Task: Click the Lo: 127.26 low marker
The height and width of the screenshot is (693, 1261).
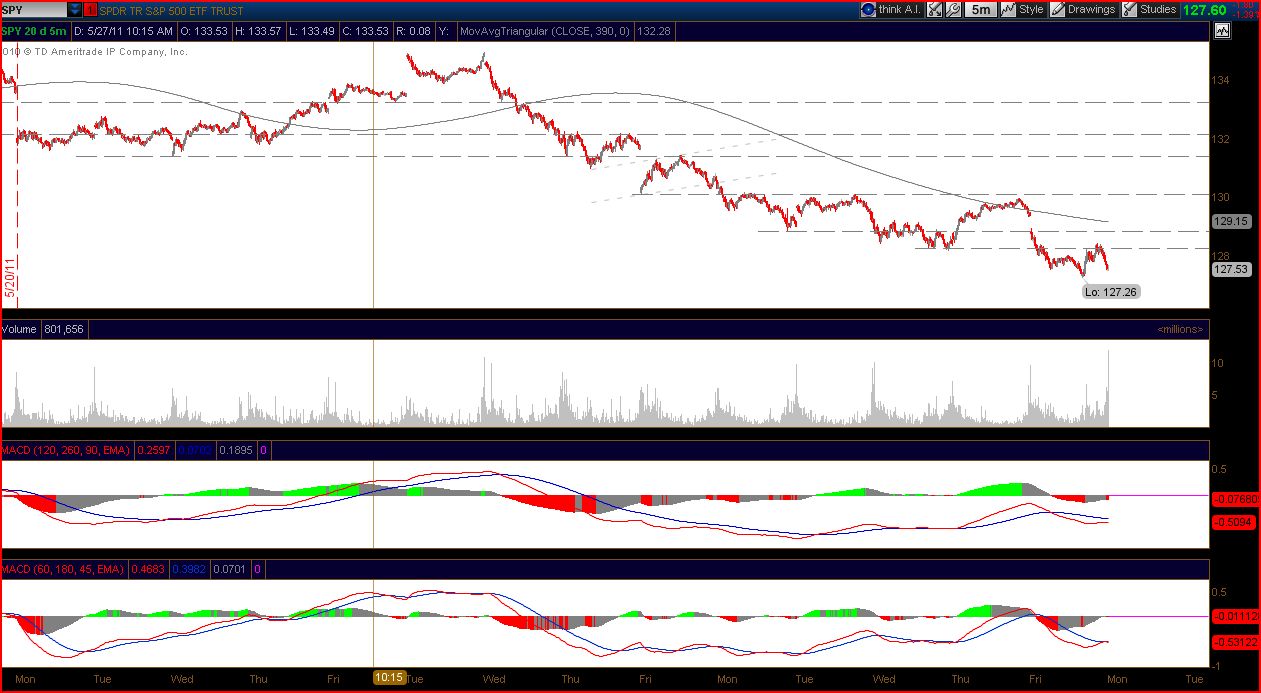Action: tap(1111, 292)
